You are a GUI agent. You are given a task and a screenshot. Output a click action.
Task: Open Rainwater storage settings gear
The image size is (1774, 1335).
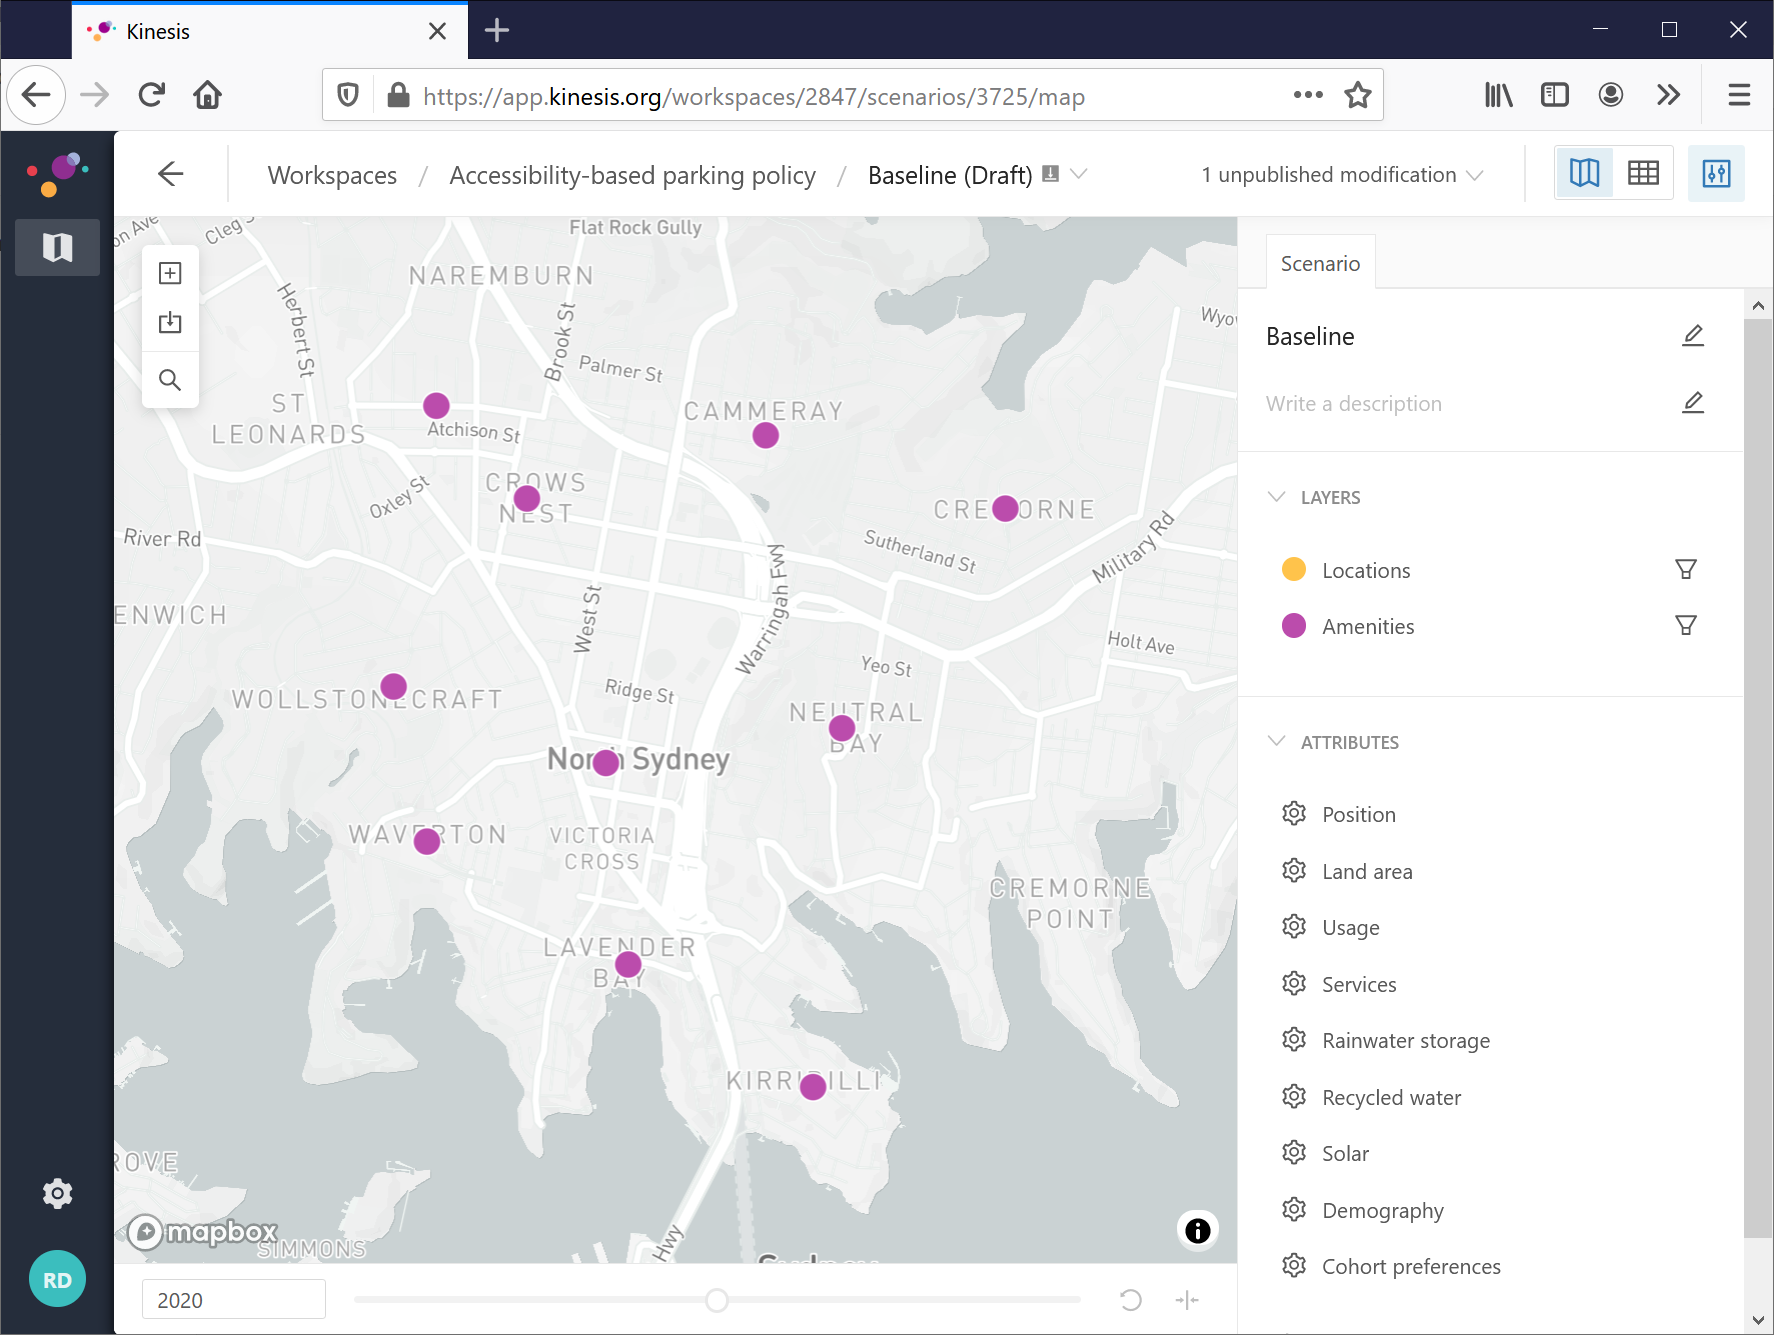1294,1039
